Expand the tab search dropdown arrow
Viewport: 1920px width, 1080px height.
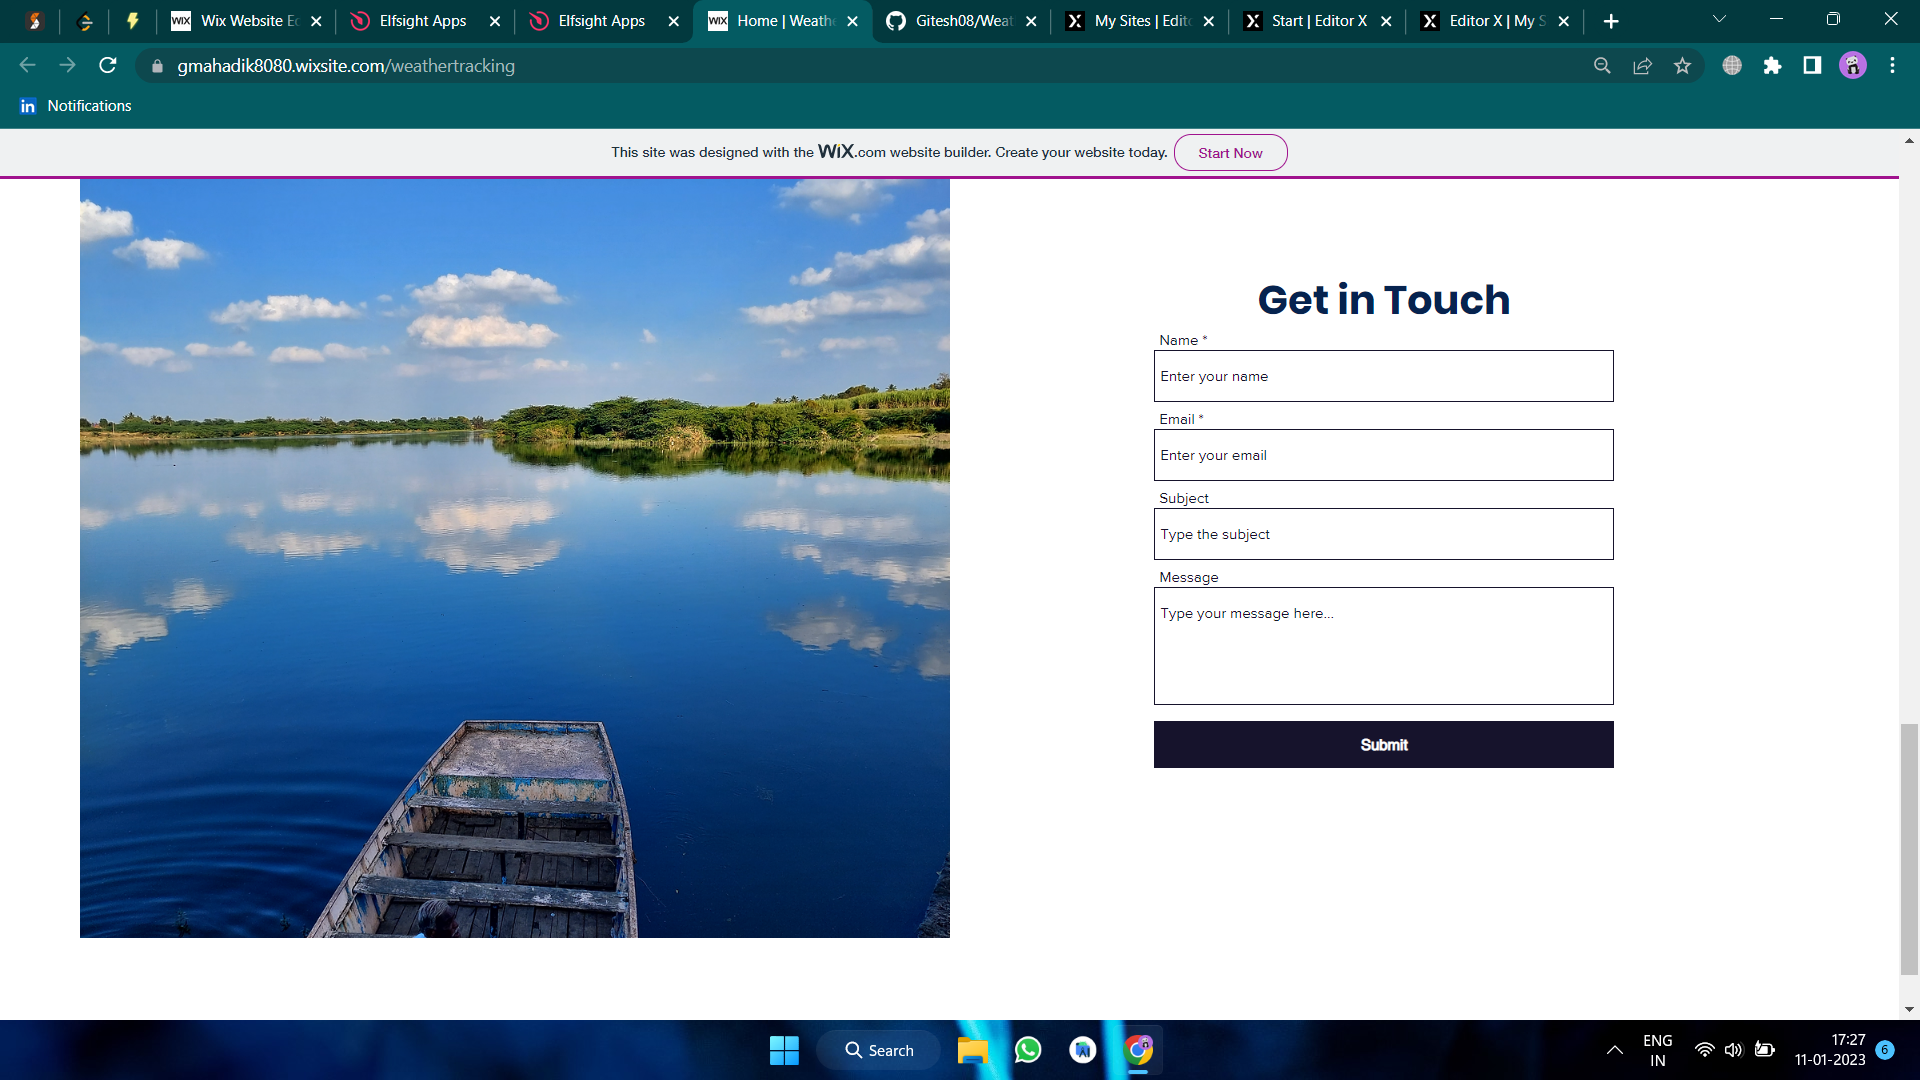tap(1719, 20)
